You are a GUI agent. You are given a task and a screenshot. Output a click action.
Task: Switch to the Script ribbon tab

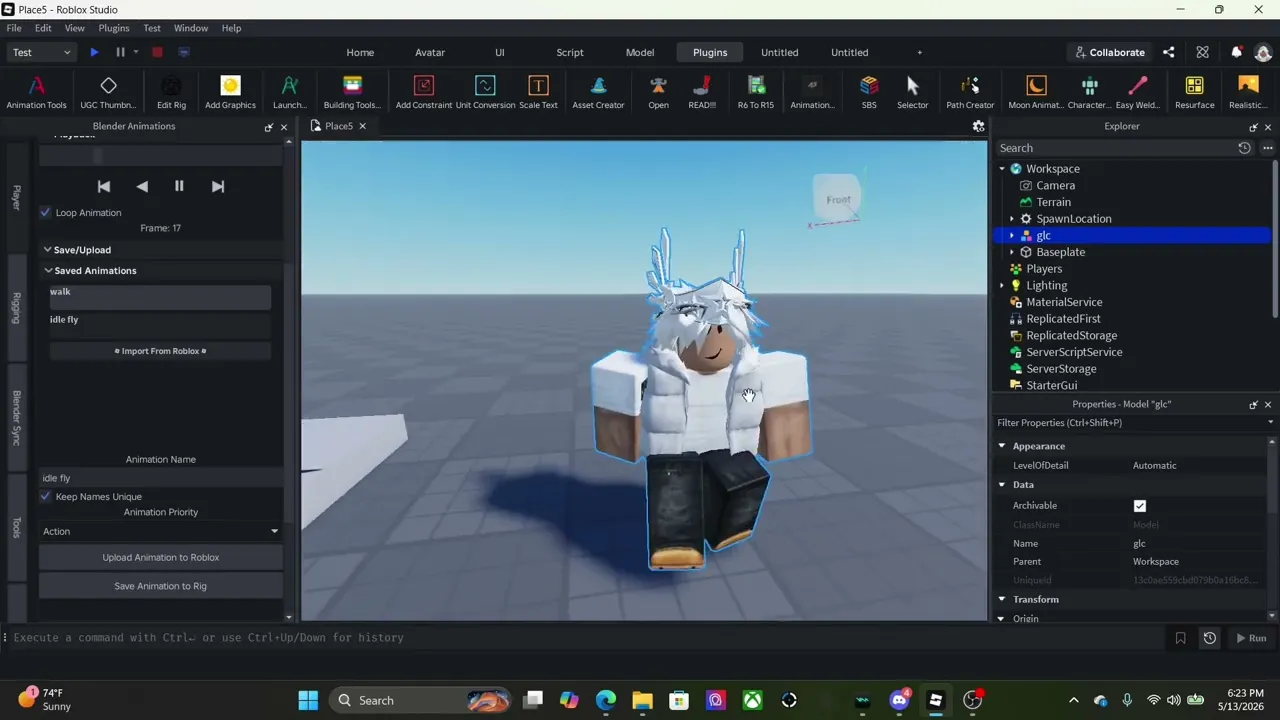pos(570,52)
